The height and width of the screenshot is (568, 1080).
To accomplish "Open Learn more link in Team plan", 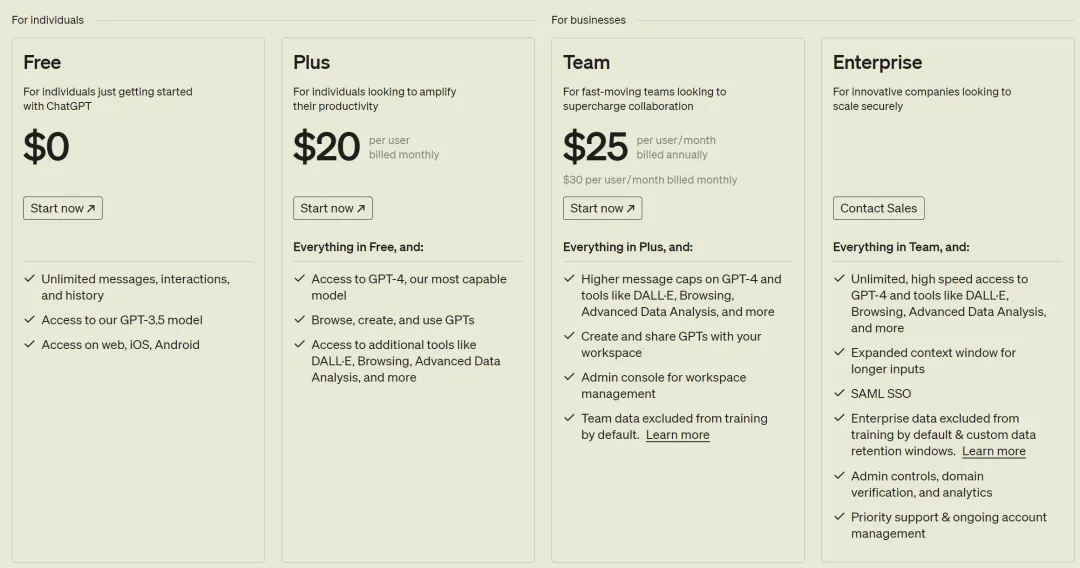I will tap(678, 435).
